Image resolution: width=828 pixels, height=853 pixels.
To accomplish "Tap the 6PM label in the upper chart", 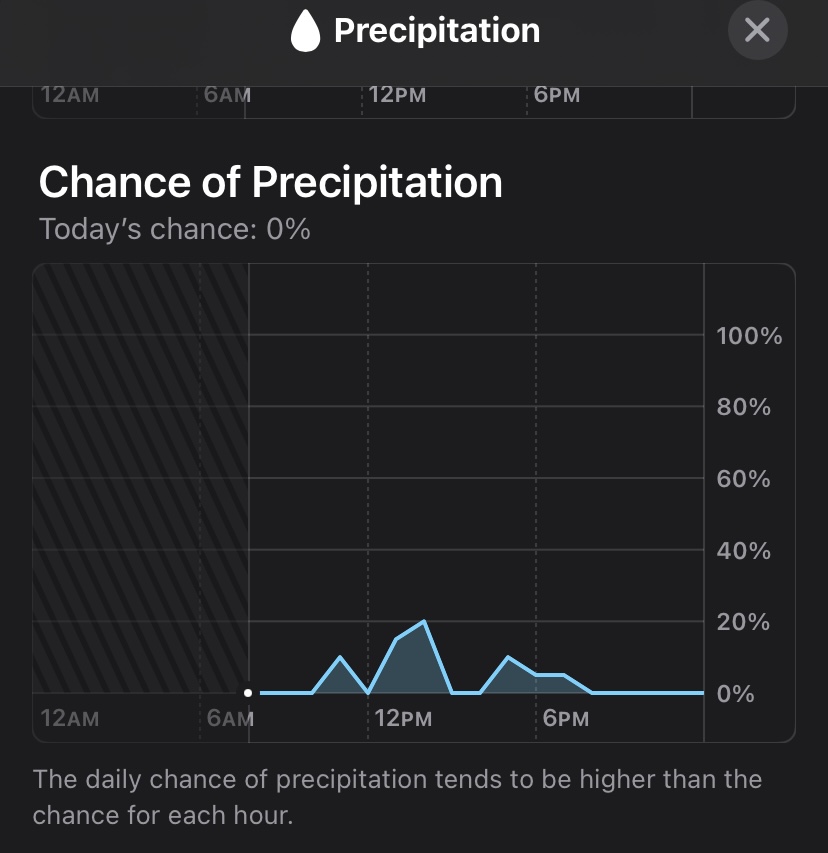I will pos(557,95).
